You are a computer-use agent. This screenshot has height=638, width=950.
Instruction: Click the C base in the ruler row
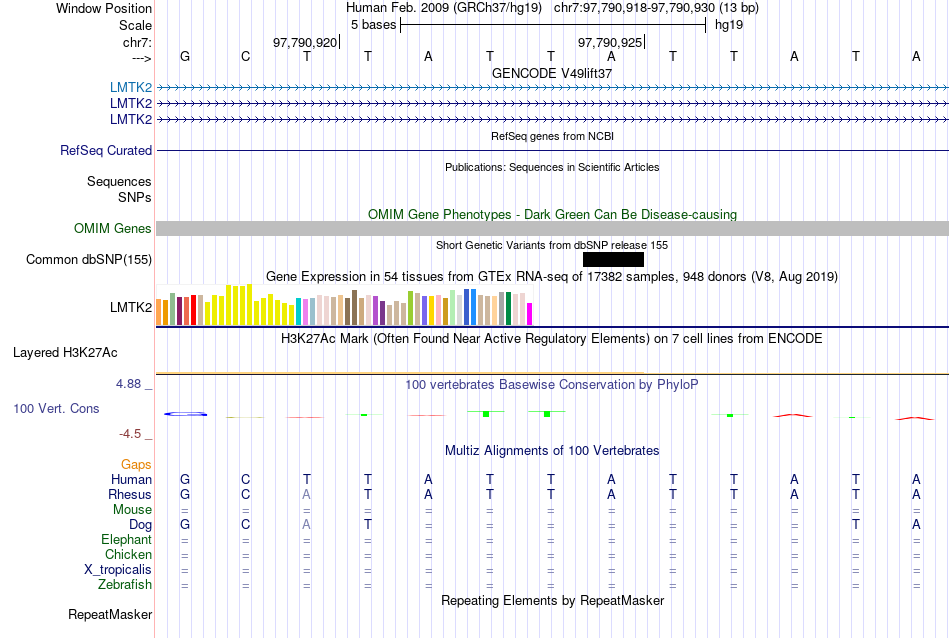click(x=245, y=56)
